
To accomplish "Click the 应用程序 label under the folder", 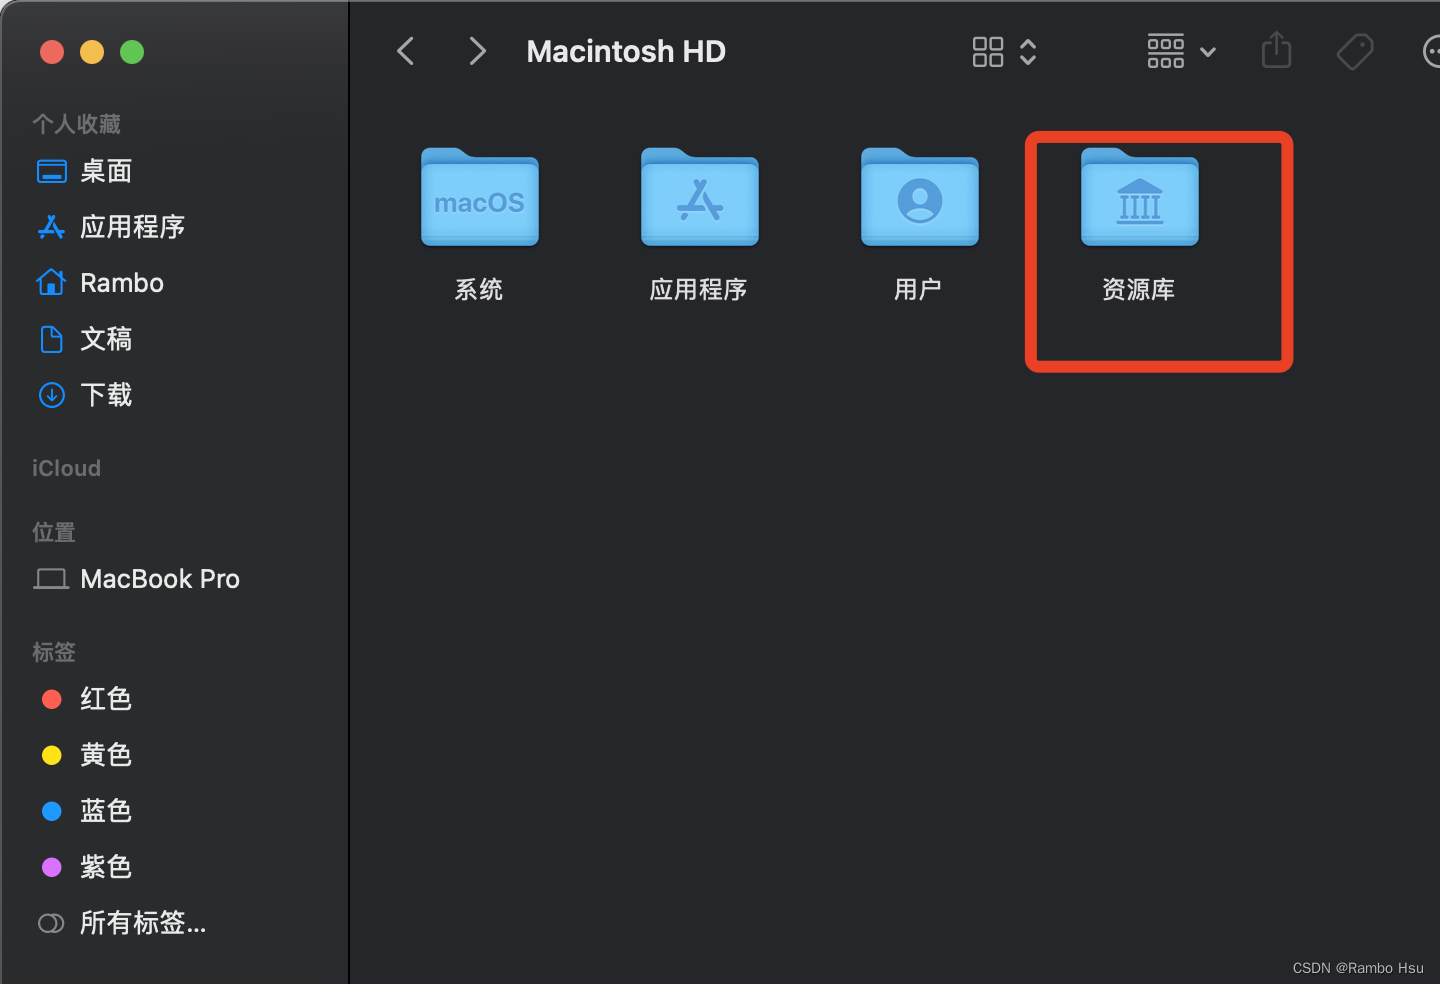I will [x=699, y=290].
